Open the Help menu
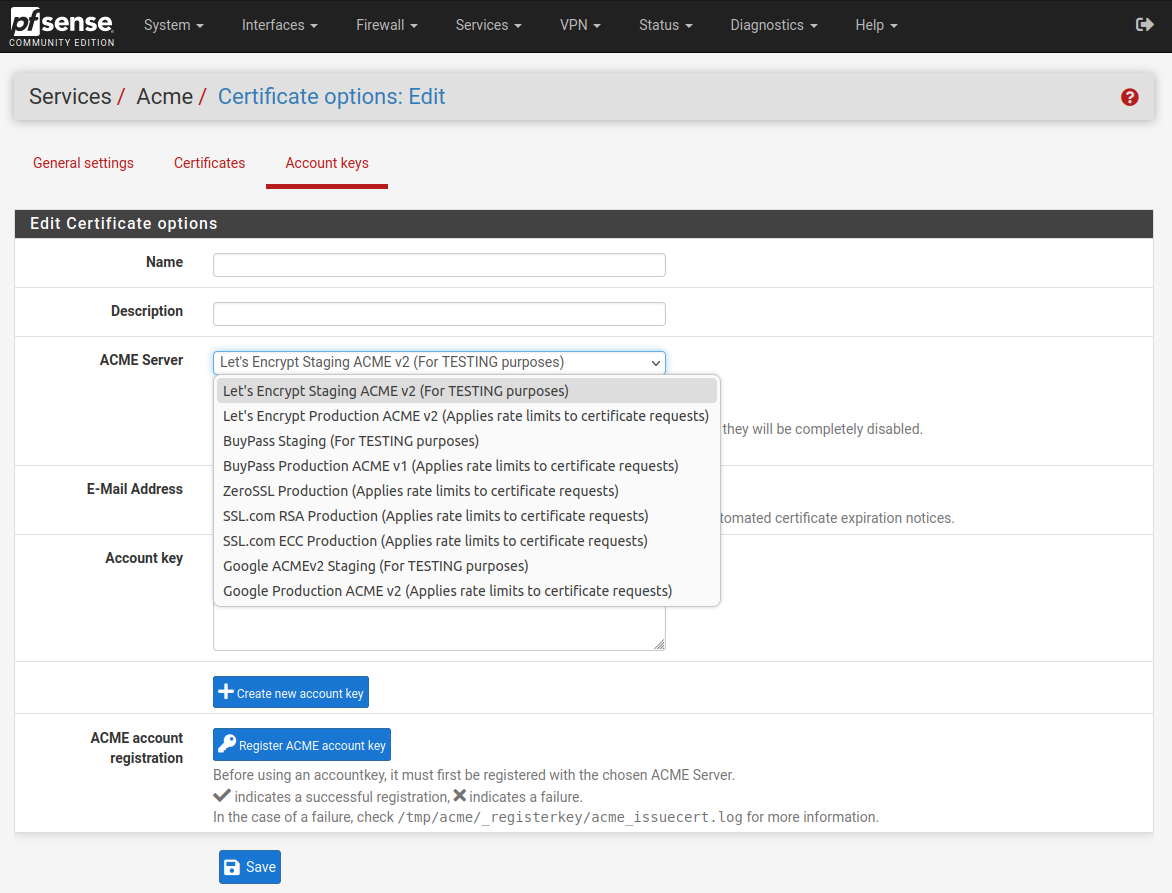 click(x=876, y=25)
